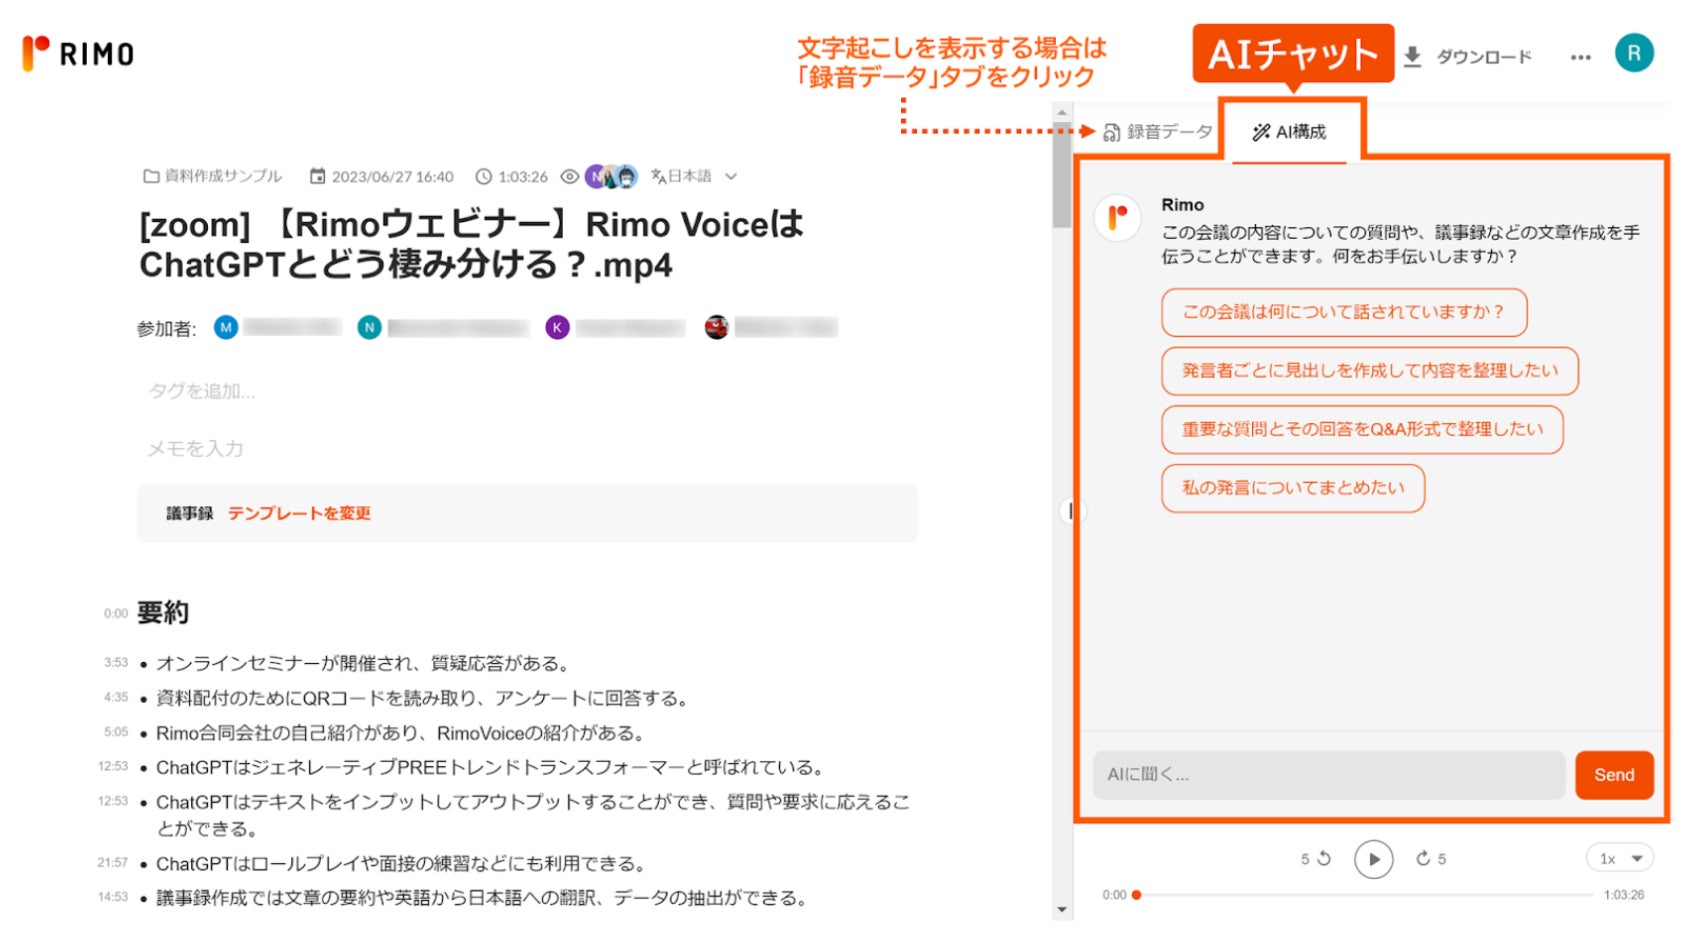Select participant avatar K
Image resolution: width=1700 pixels, height=944 pixels.
click(x=557, y=327)
